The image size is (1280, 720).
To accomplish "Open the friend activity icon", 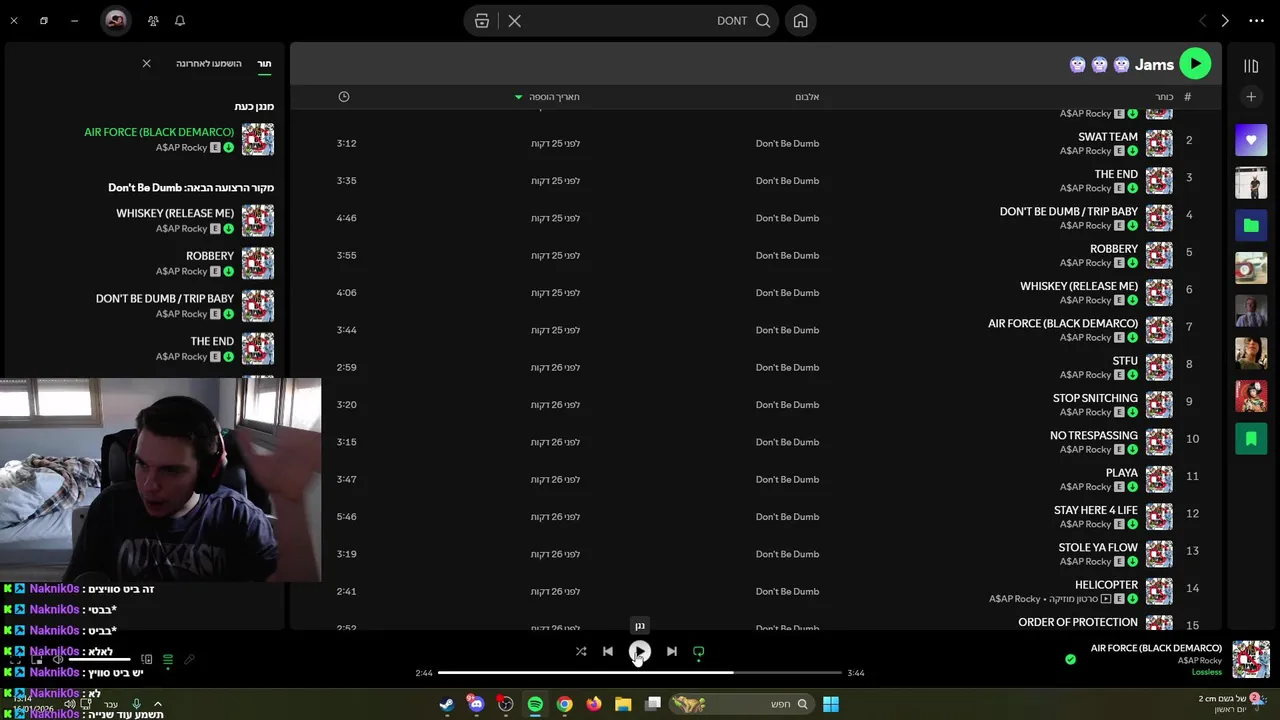I will (x=153, y=20).
